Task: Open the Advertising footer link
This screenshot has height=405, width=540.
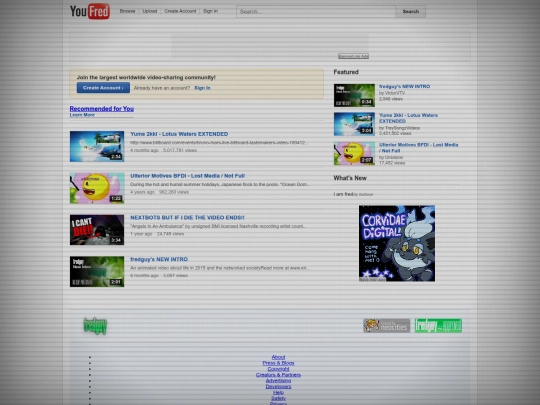Action: (278, 381)
